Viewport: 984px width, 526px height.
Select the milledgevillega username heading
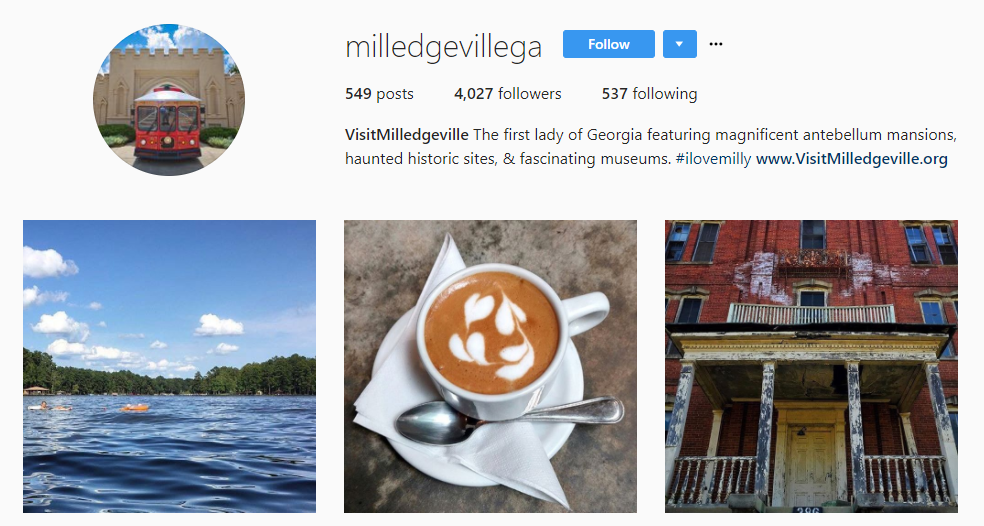[443, 47]
